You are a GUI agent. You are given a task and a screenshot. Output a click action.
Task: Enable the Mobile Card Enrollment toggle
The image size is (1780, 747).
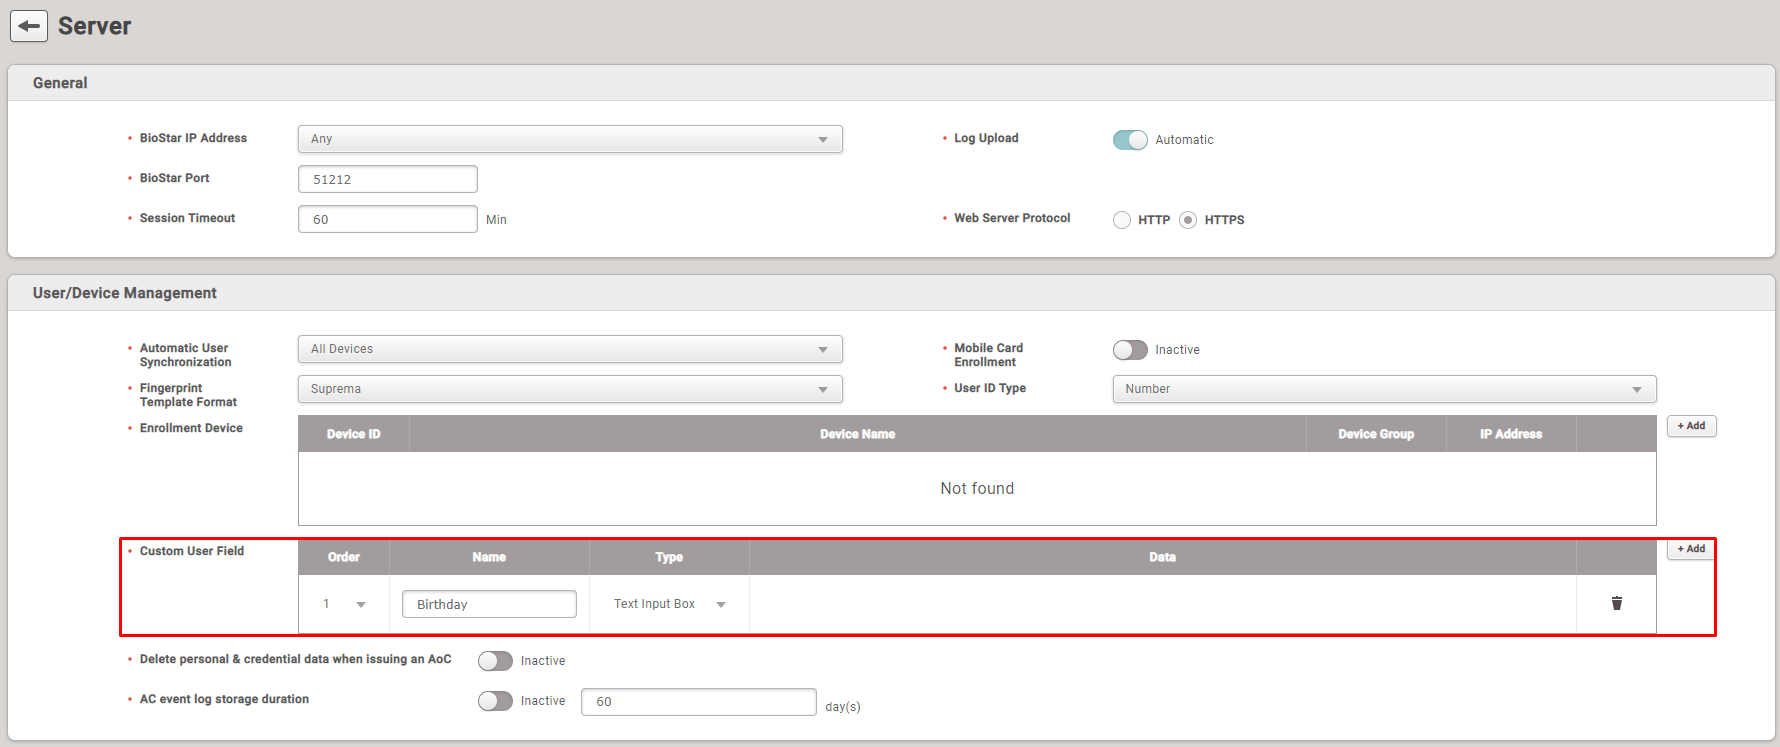(1130, 350)
